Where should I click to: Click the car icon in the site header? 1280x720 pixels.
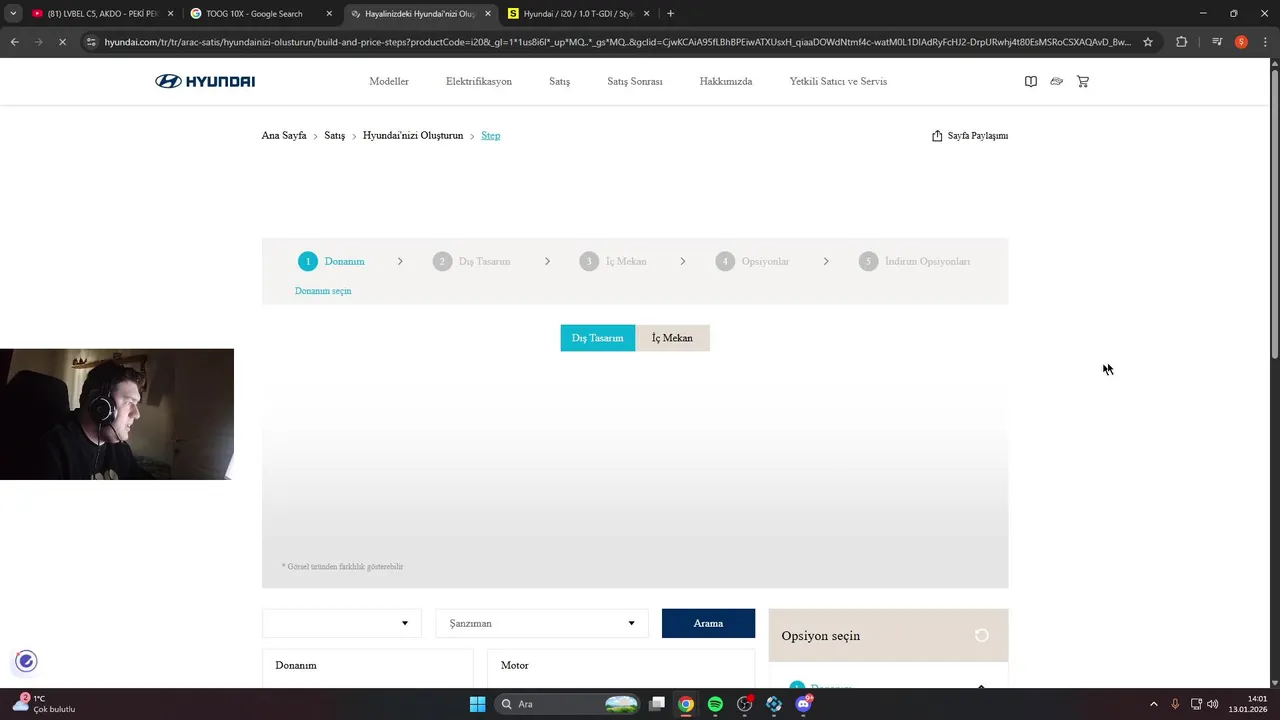click(1056, 81)
